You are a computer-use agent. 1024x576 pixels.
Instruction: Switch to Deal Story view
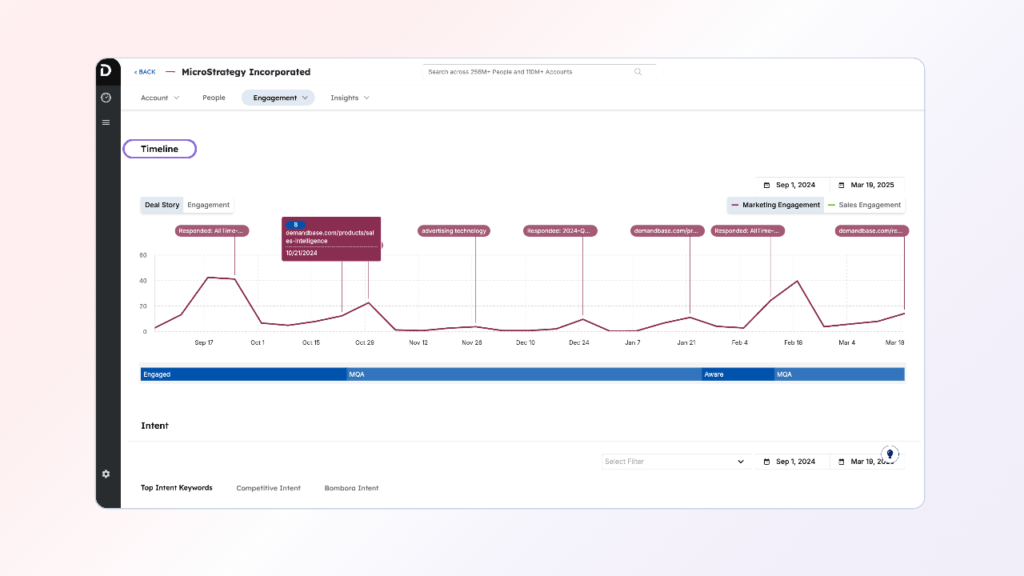(162, 205)
